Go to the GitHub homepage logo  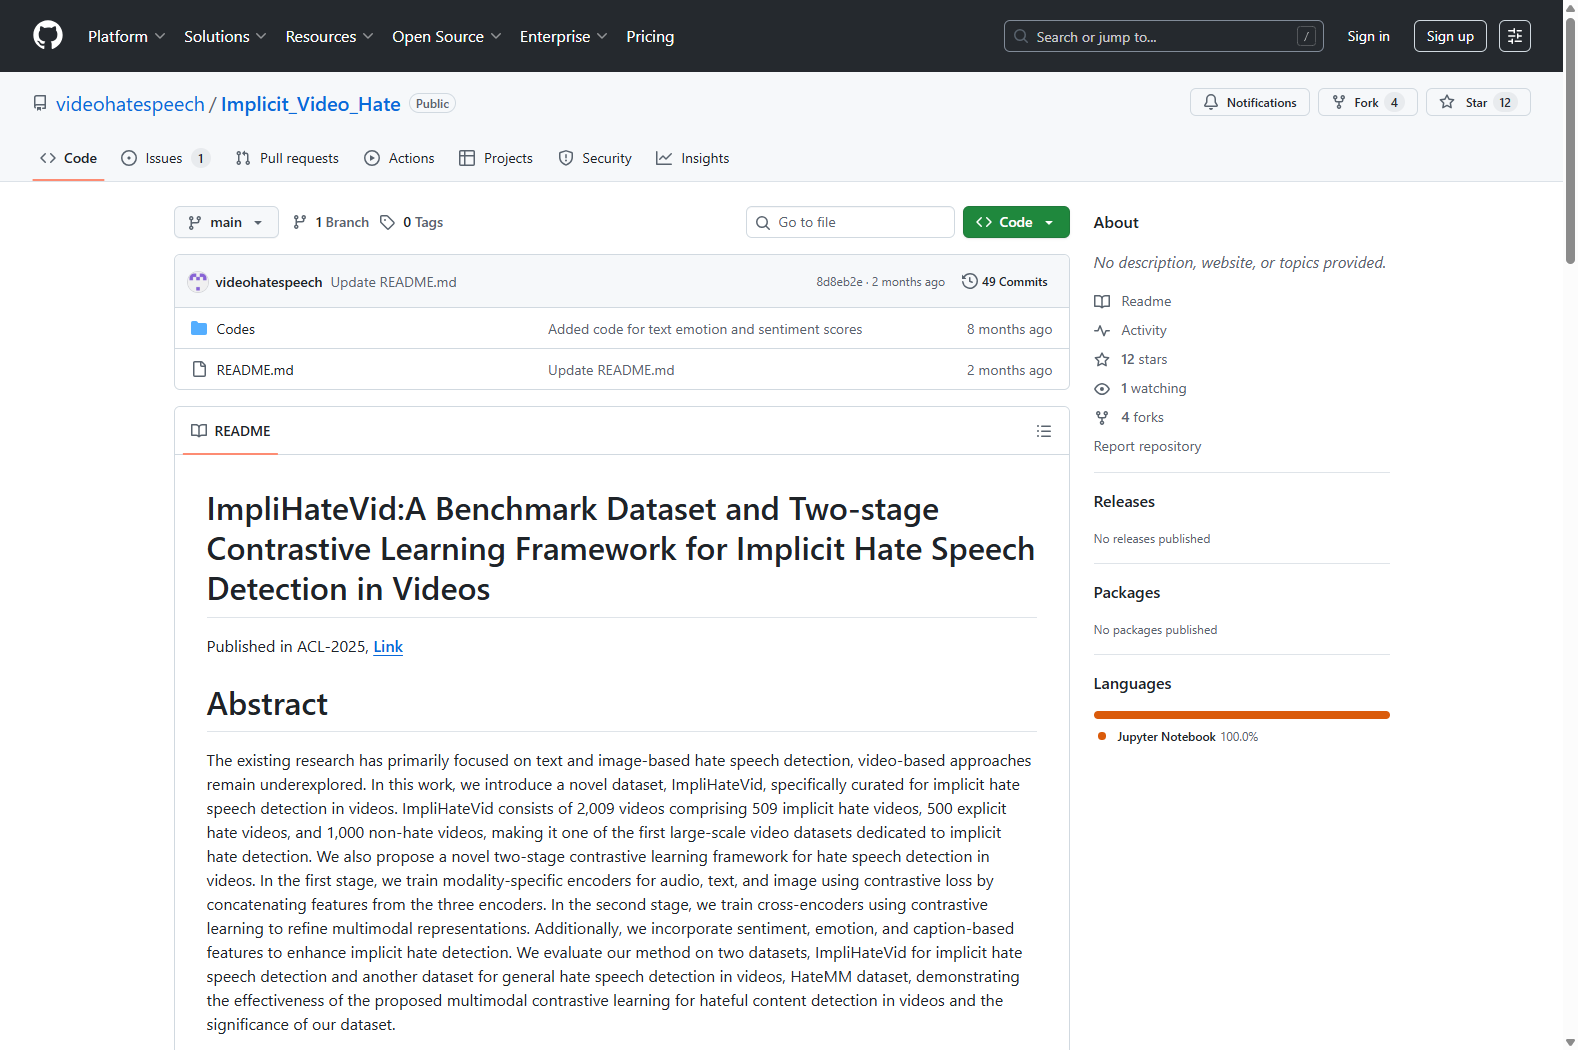pos(48,36)
